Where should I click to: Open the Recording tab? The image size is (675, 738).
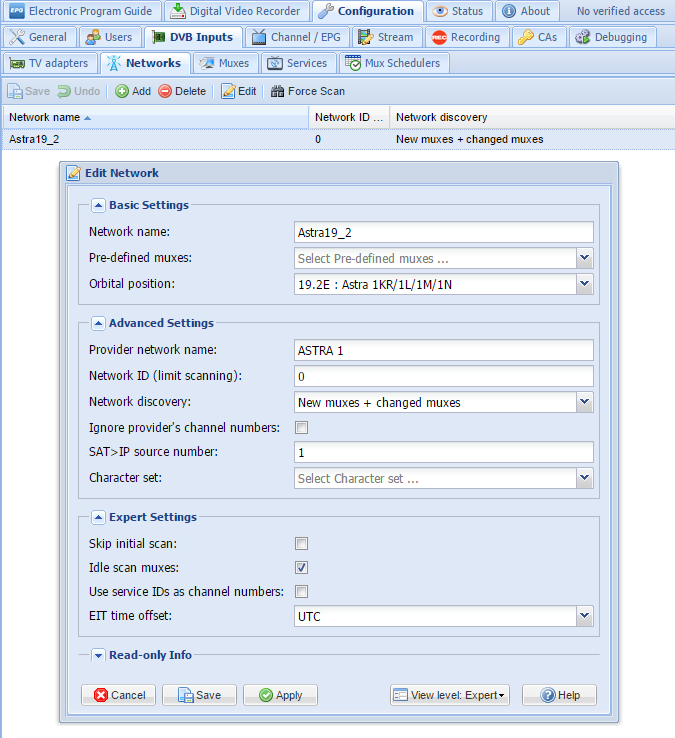466,37
